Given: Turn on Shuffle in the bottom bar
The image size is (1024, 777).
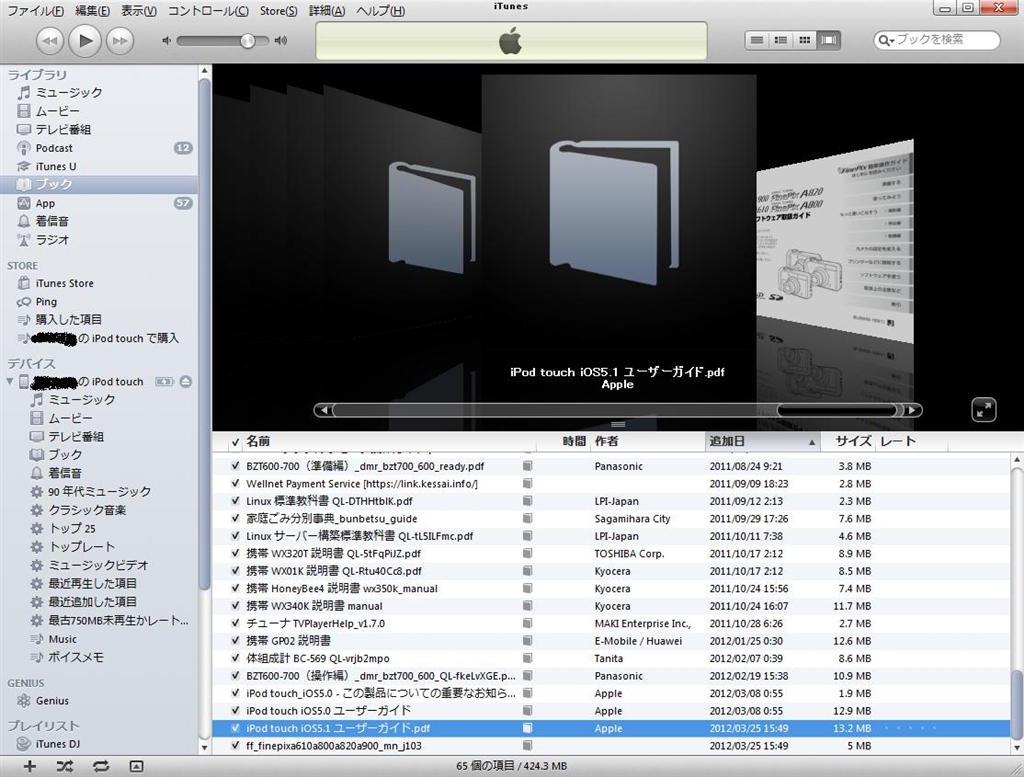Looking at the screenshot, I should tap(65, 766).
